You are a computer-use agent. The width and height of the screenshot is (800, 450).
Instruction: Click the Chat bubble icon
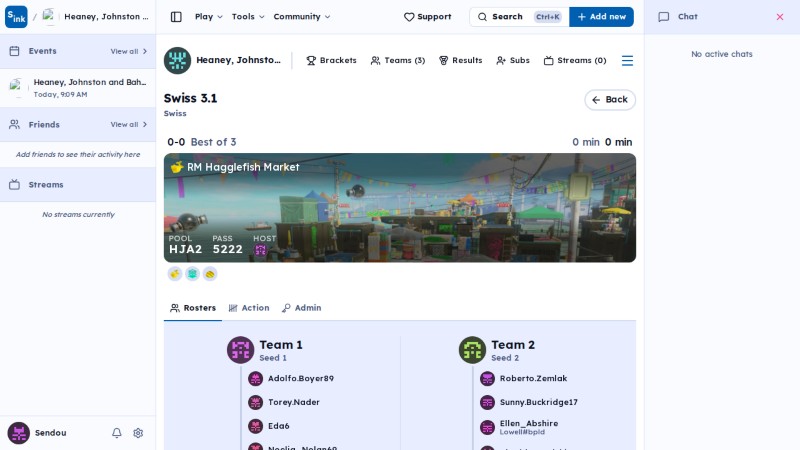point(663,17)
